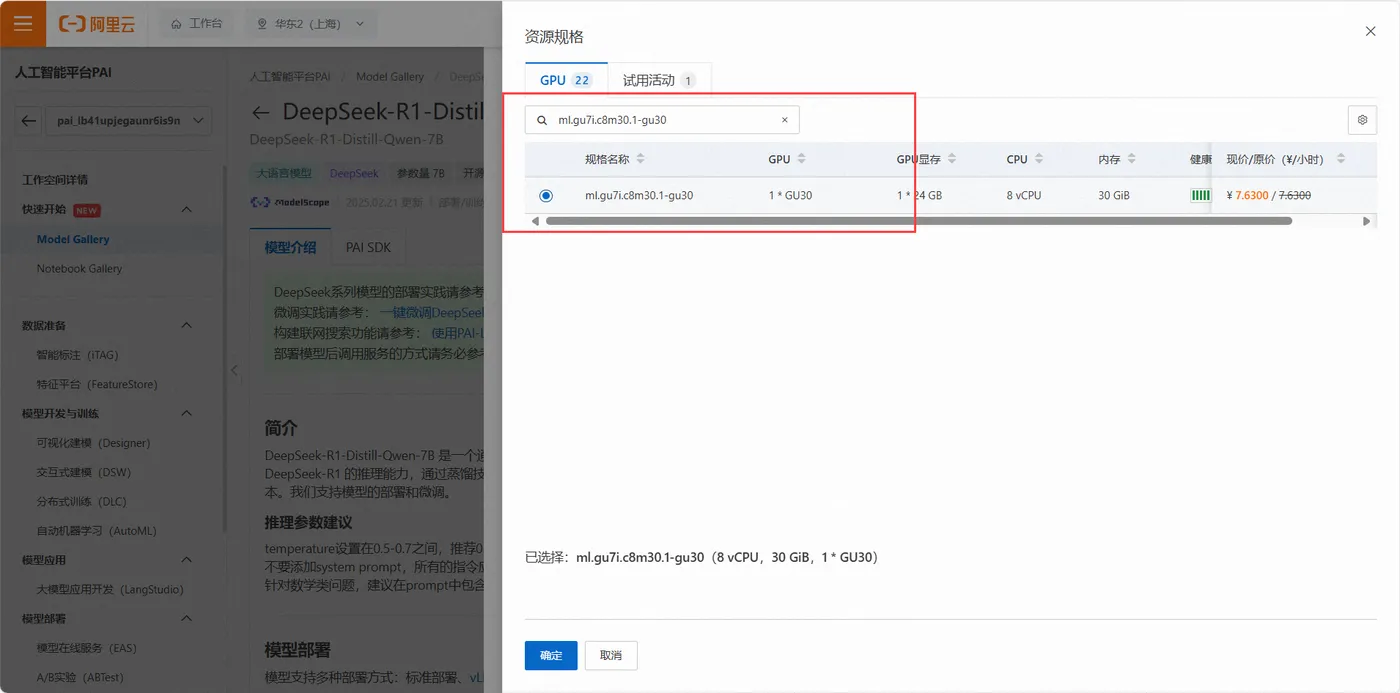
Task: Click the table's right scroll arrow
Action: 1367,221
